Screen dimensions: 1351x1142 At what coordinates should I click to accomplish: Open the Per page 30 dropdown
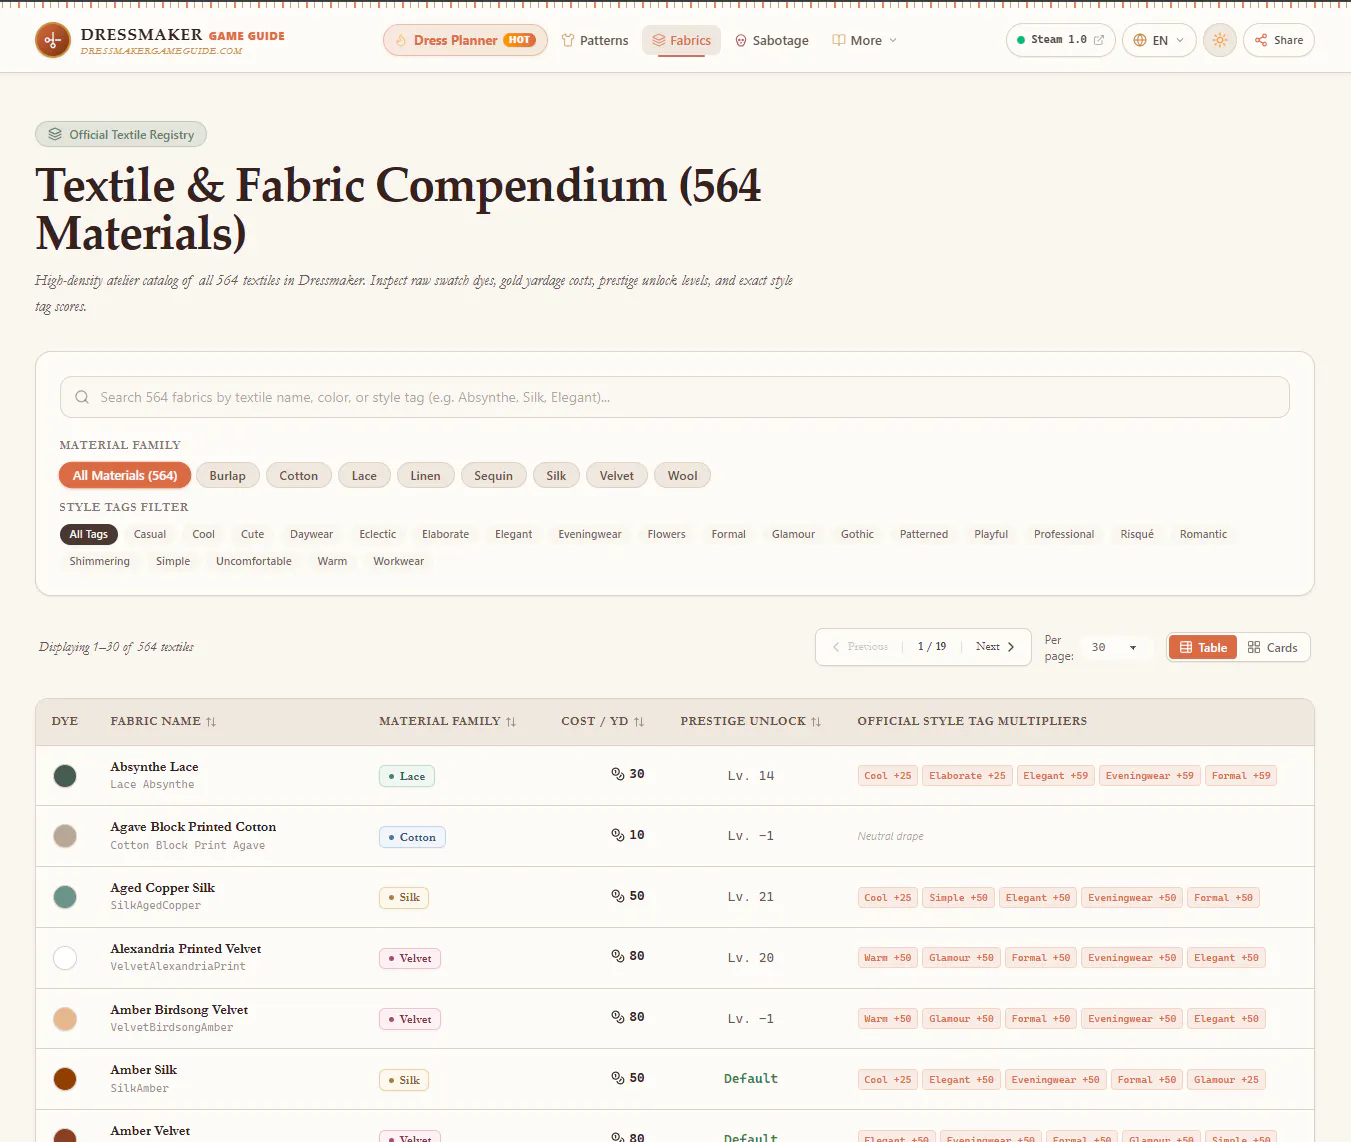[x=1114, y=647]
